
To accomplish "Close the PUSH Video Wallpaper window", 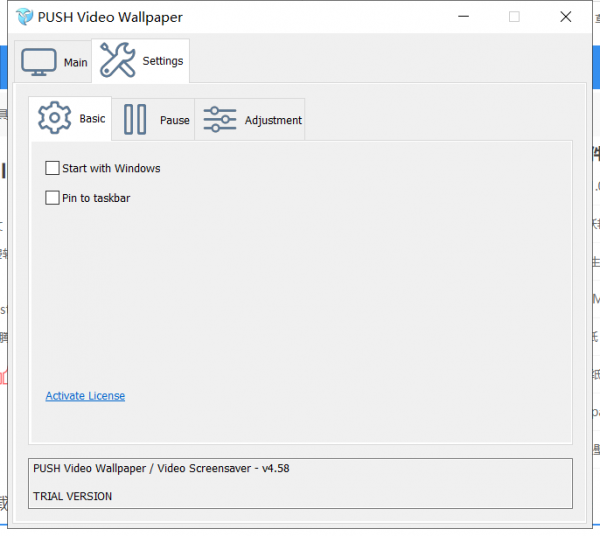I will tap(566, 16).
